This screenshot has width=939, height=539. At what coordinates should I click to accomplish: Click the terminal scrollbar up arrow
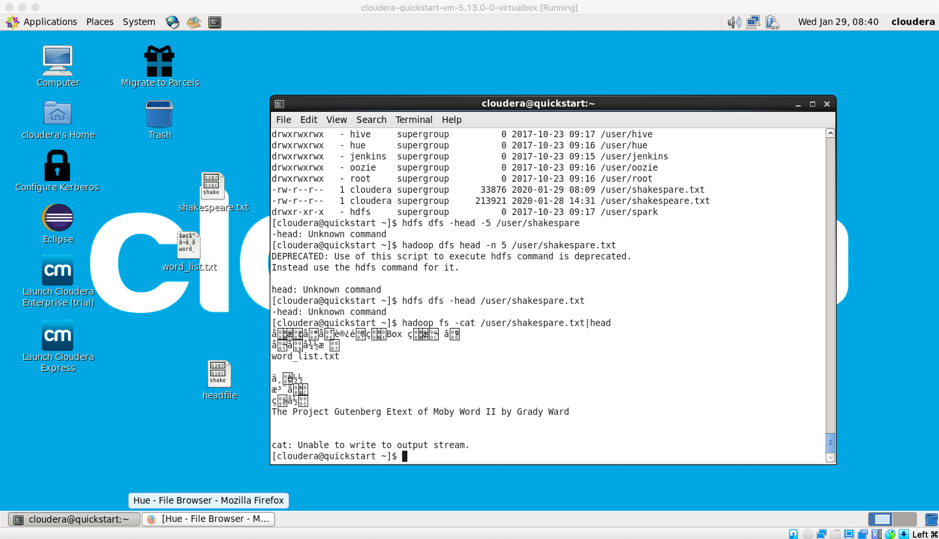click(830, 133)
